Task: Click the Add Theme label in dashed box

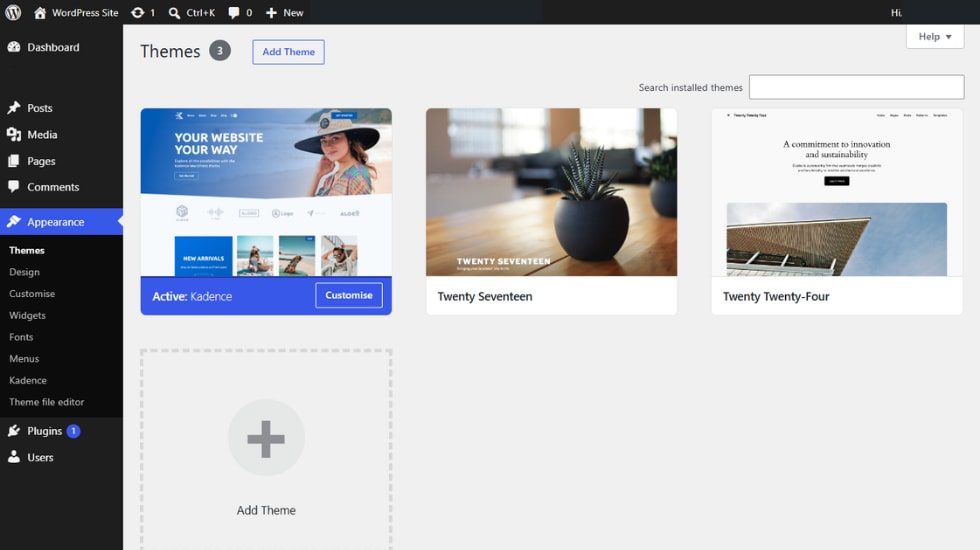Action: 266,510
